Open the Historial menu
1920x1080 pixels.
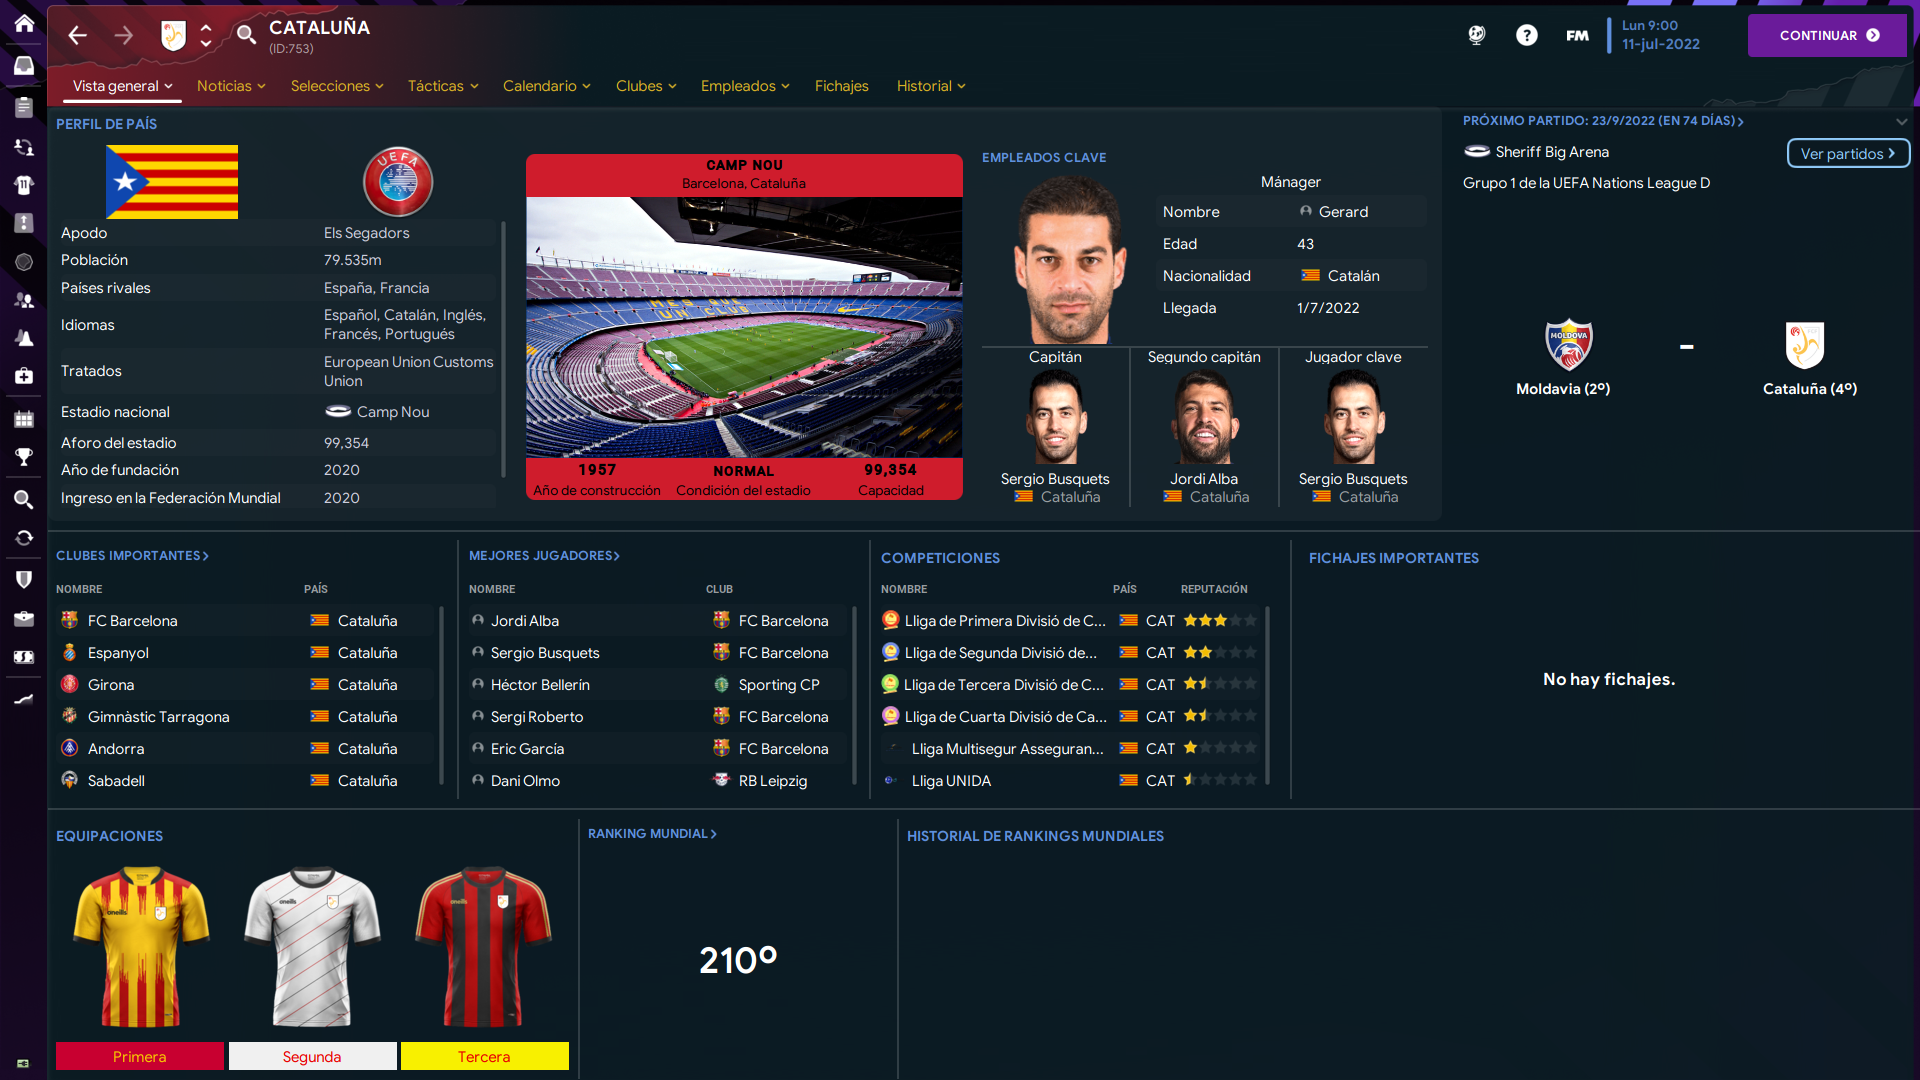(931, 86)
